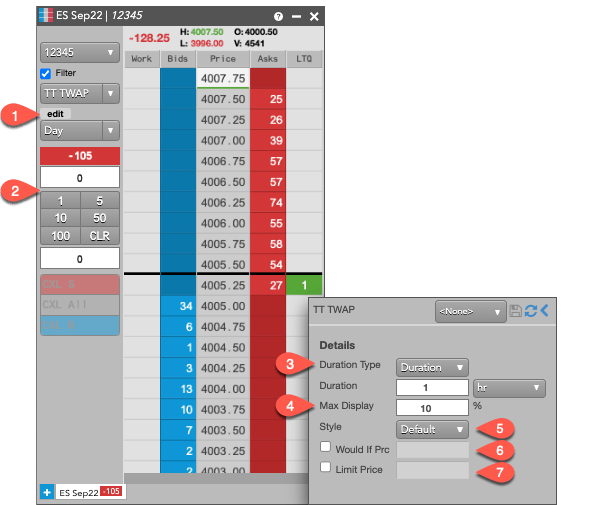Click the refresh arrows icon in TT TWAP panel
The image size is (591, 505).
coord(531,311)
